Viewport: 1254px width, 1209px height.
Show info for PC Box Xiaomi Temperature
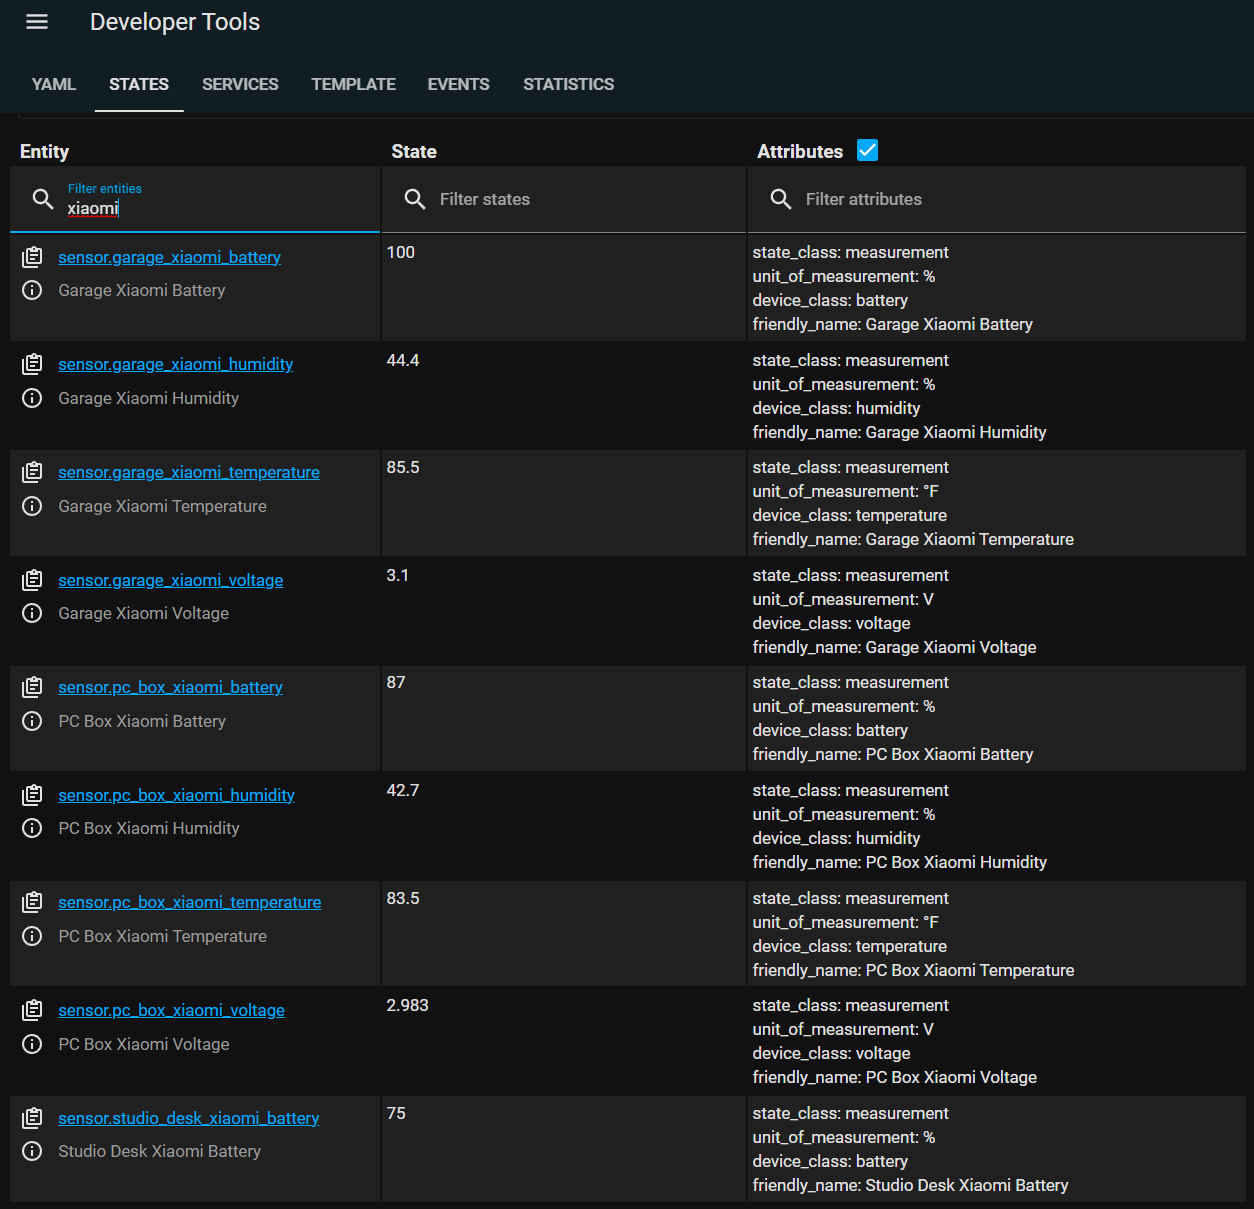point(32,936)
